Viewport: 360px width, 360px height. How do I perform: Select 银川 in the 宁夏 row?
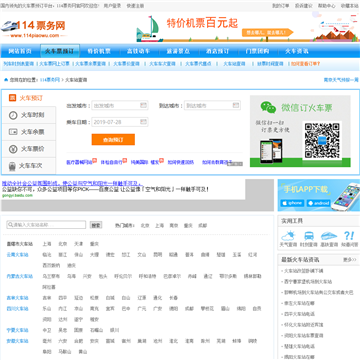[114, 330]
